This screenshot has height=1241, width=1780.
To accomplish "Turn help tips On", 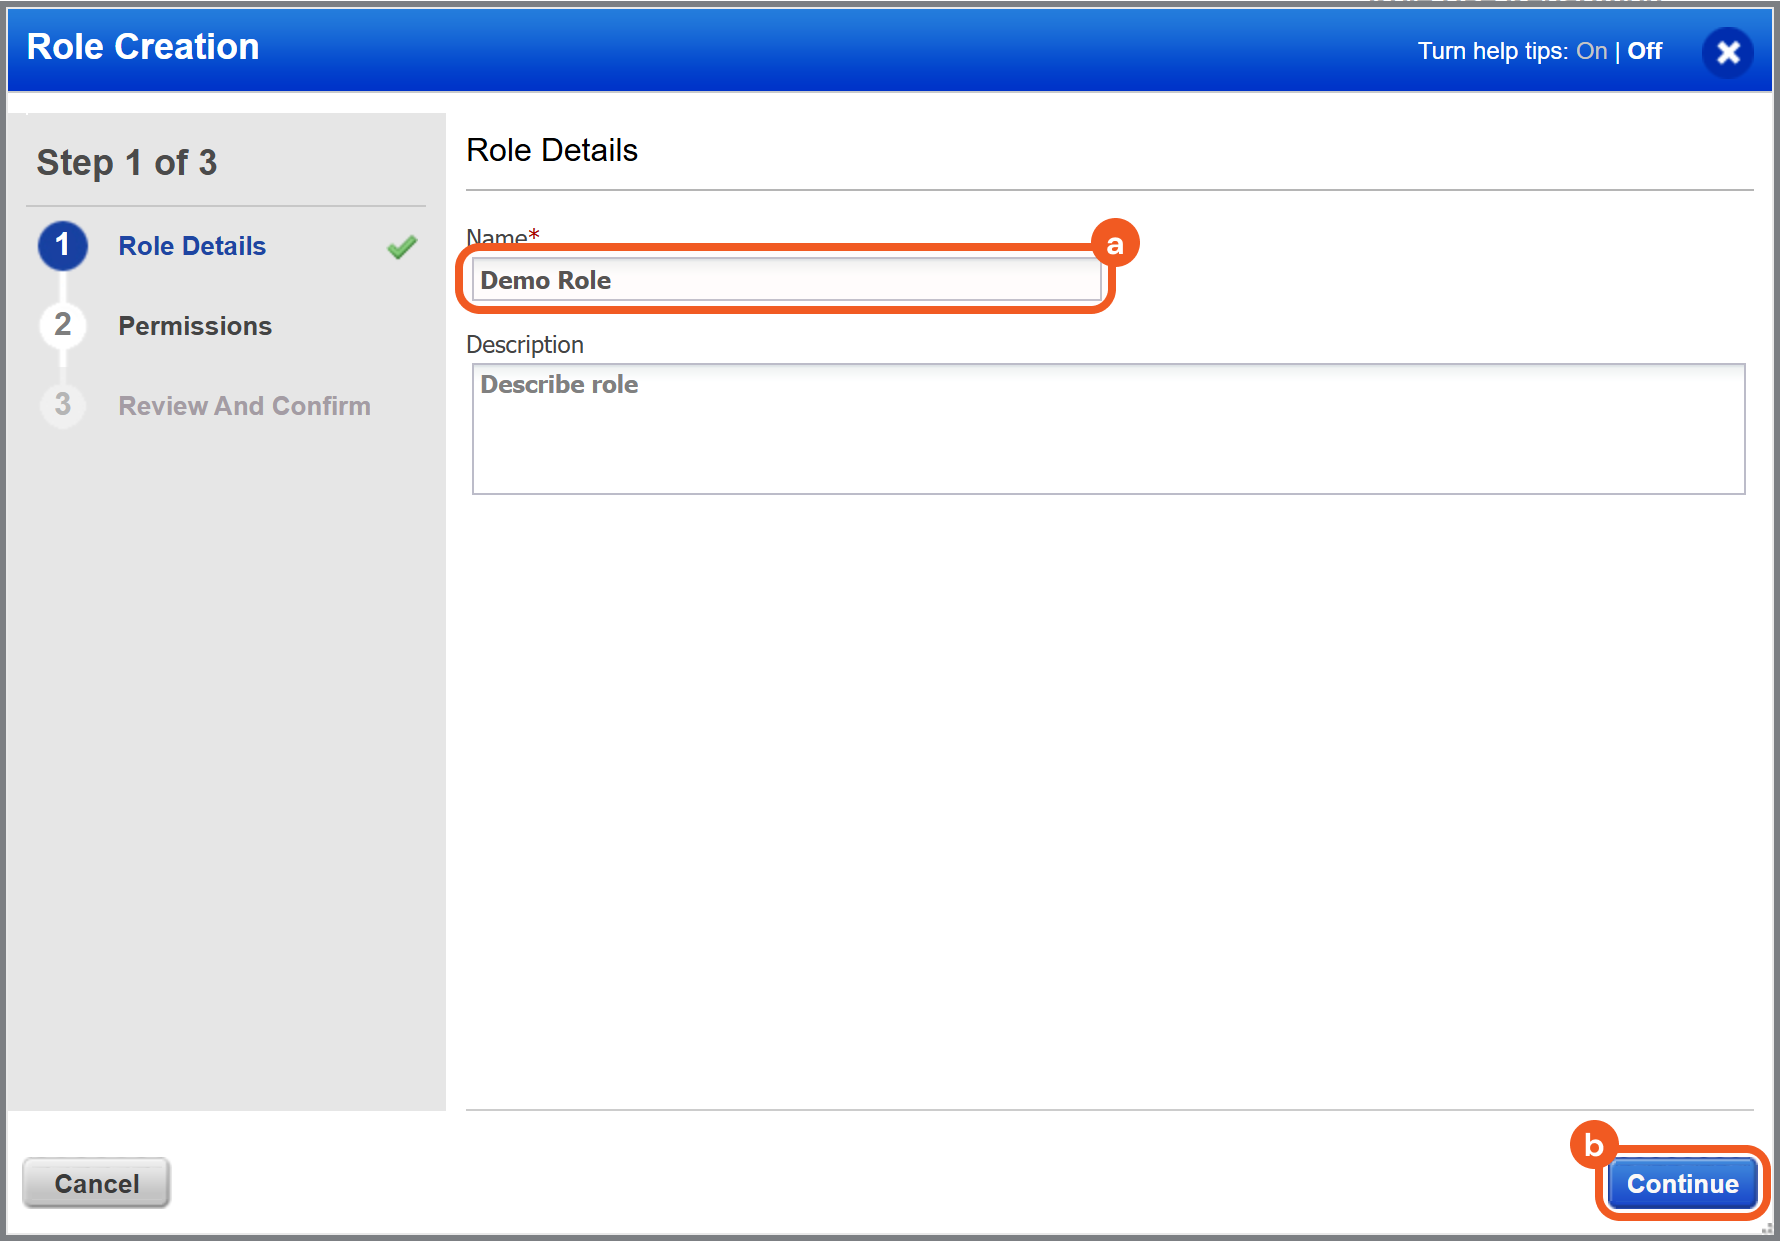I will (1591, 51).
